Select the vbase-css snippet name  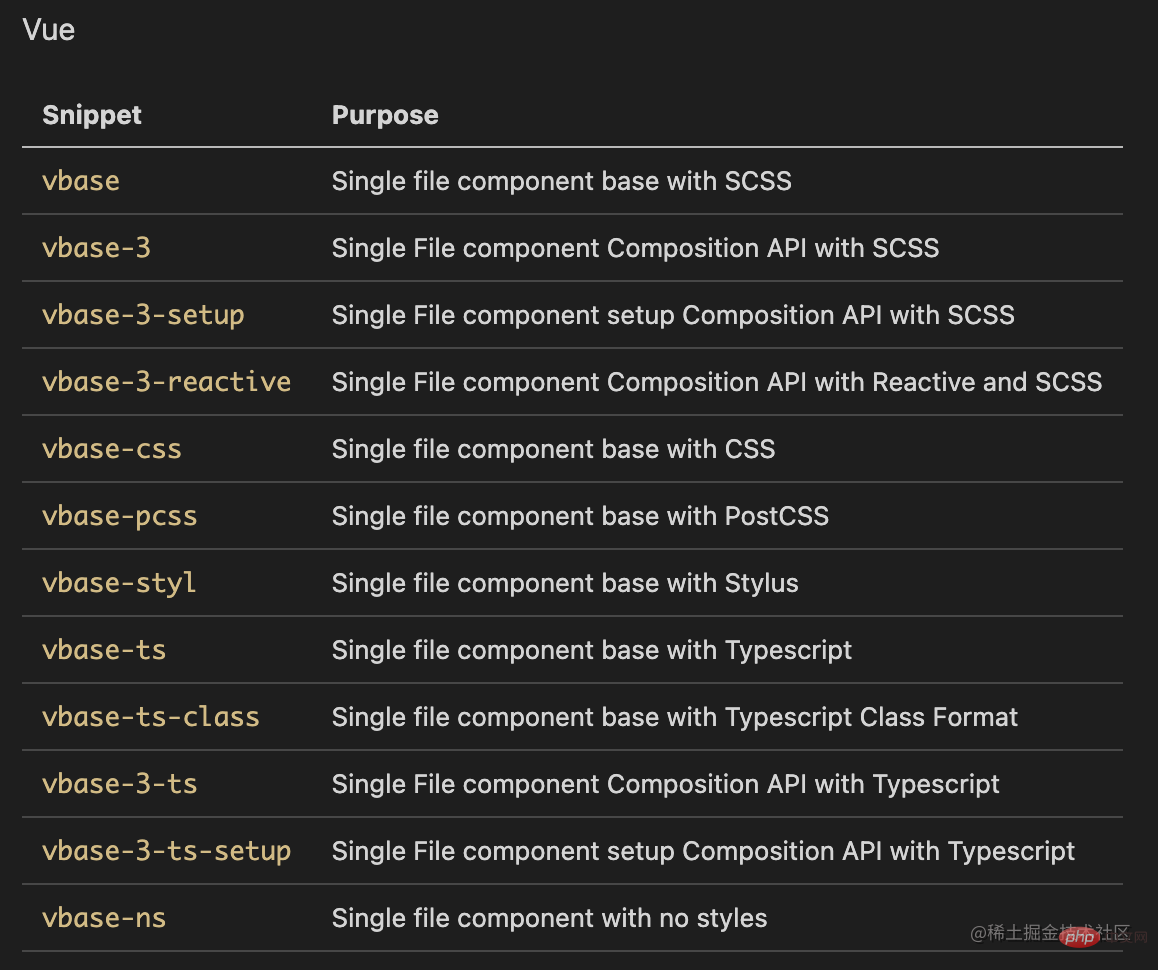pyautogui.click(x=112, y=449)
